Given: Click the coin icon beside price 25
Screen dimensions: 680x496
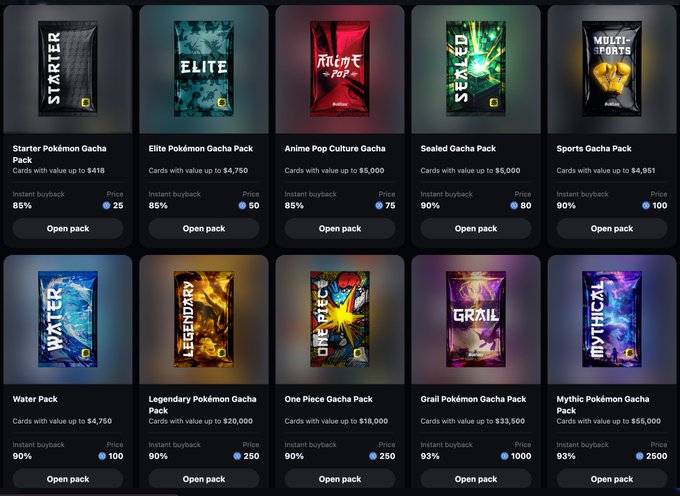Looking at the screenshot, I should pos(106,206).
